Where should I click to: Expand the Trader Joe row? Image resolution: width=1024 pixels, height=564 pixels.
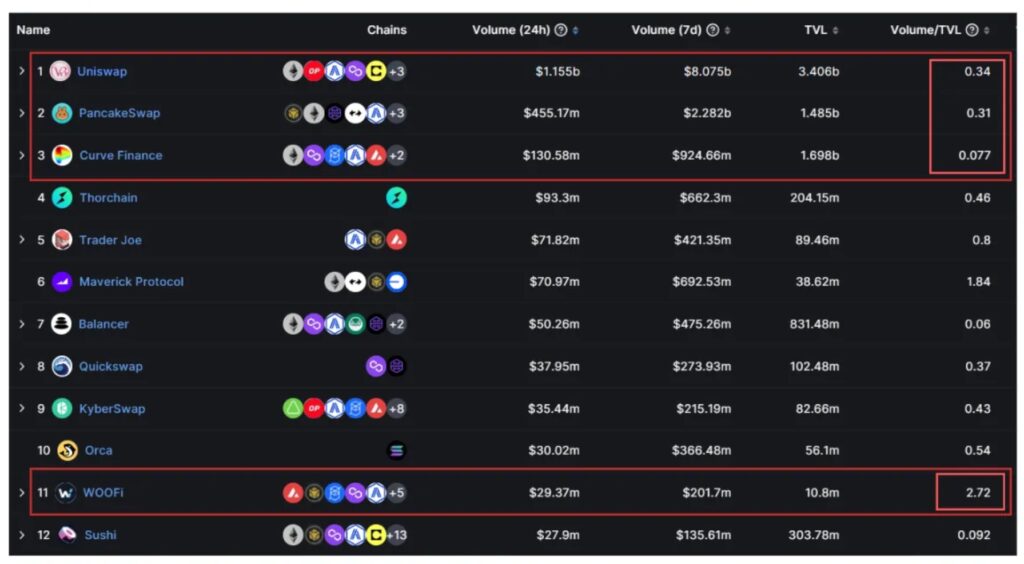pos(22,240)
